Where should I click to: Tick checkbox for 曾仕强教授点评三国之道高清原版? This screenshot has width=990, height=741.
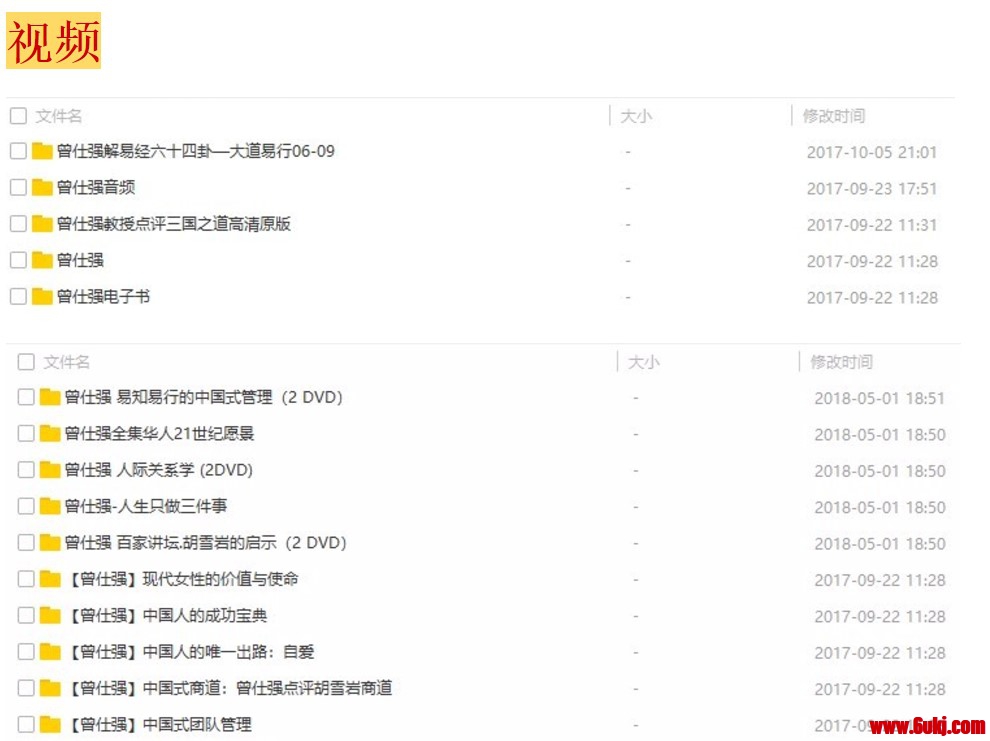point(18,223)
